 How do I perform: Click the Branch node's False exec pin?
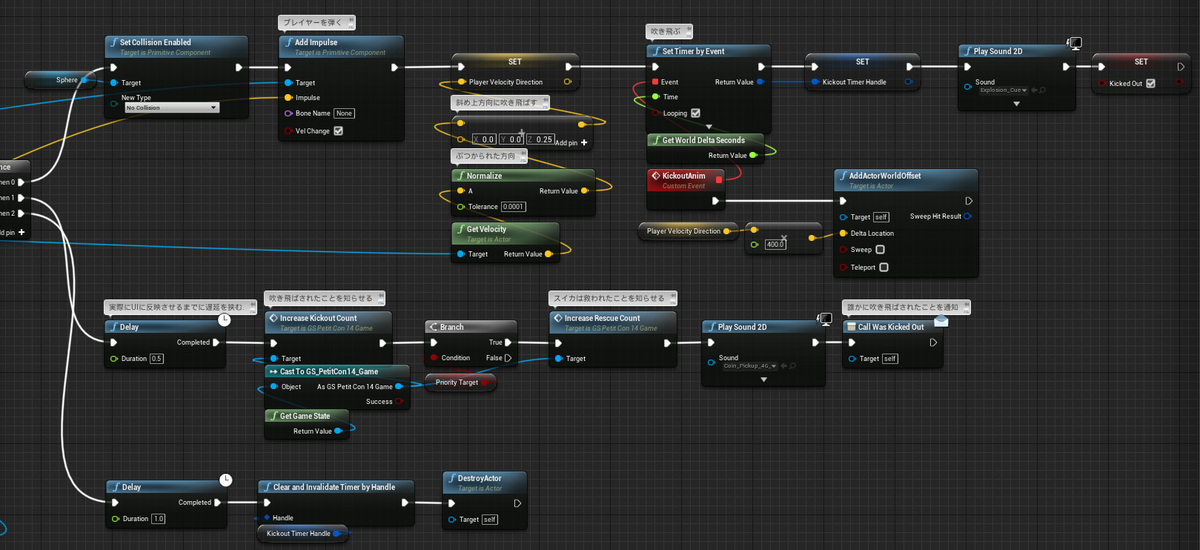[x=508, y=357]
